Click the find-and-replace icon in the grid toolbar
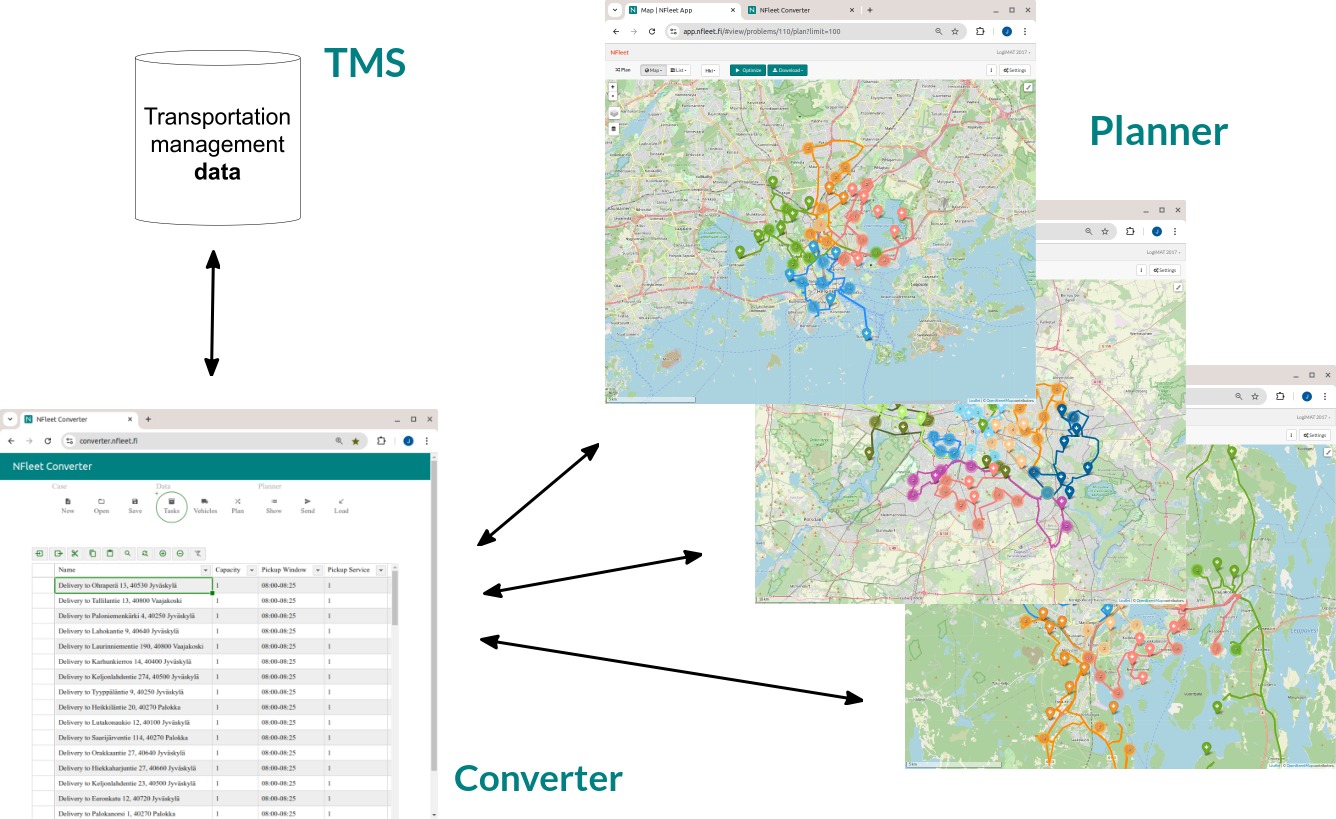This screenshot has height=819, width=1336. [x=145, y=553]
